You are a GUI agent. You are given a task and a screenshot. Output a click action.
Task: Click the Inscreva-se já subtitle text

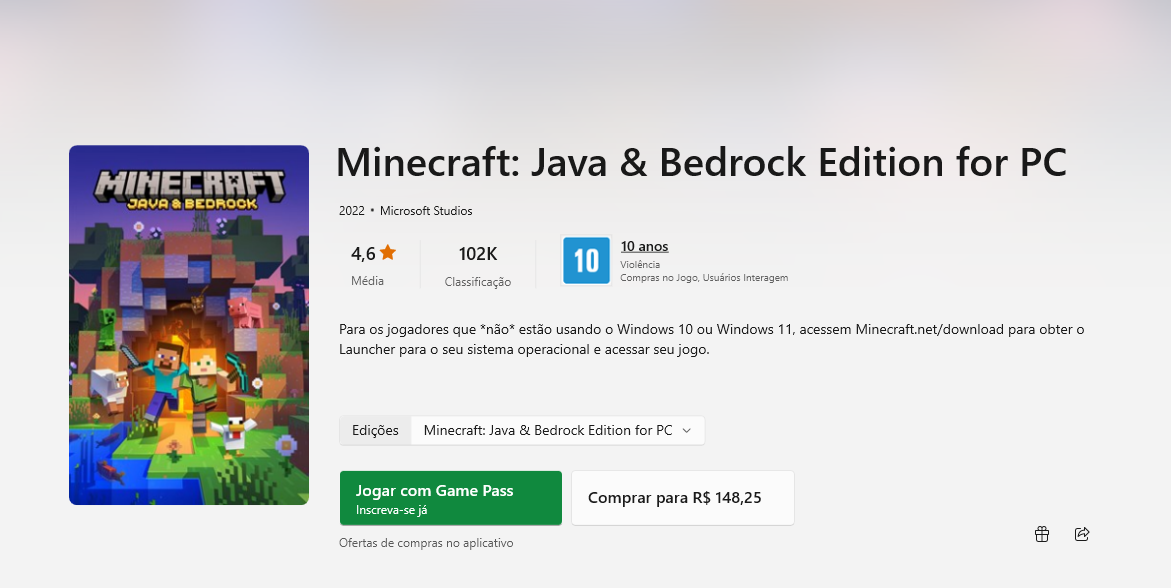click(391, 511)
